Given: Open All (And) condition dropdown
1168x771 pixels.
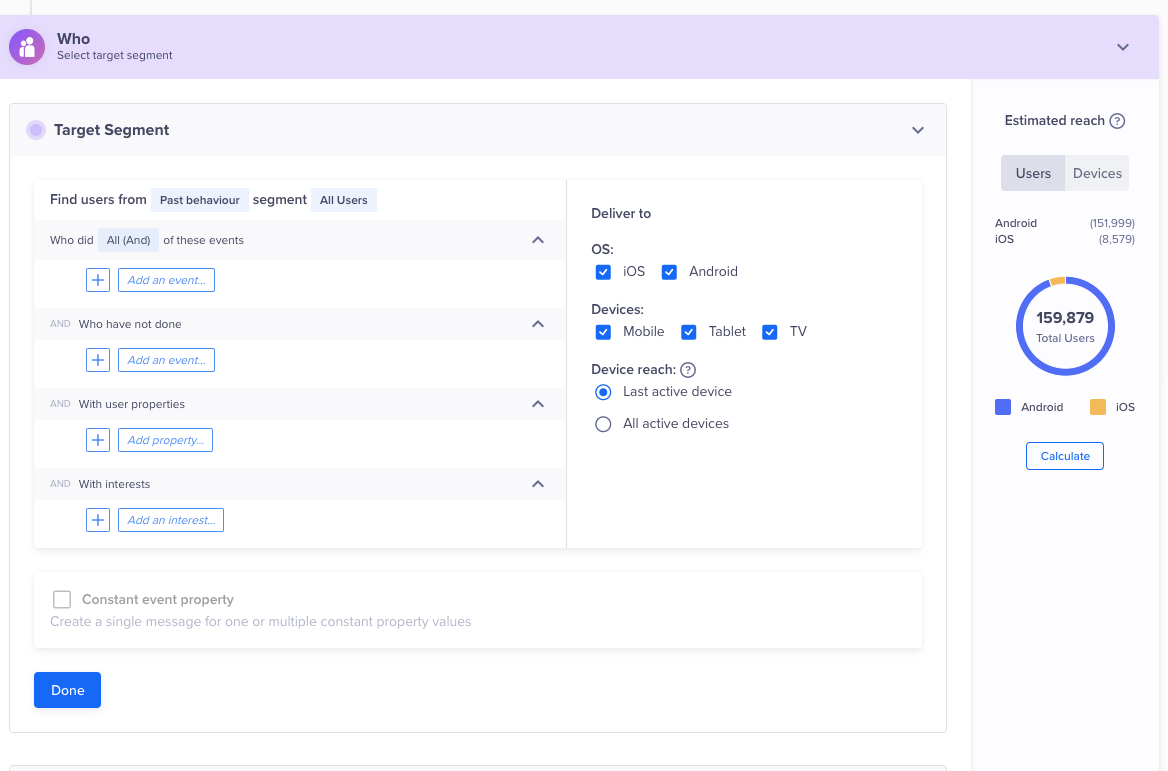Looking at the screenshot, I should click(x=128, y=240).
